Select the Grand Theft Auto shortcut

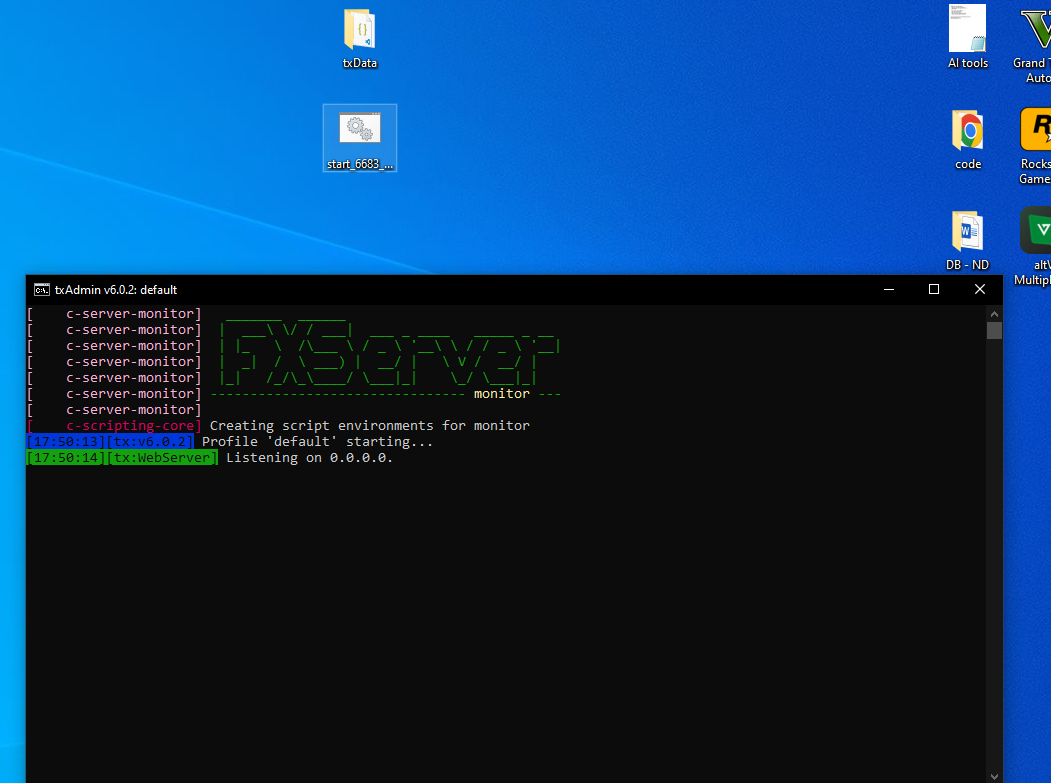(1037, 29)
